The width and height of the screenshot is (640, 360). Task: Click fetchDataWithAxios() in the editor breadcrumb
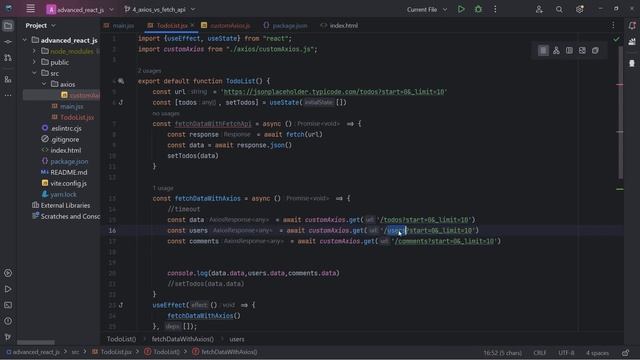click(x=182, y=339)
